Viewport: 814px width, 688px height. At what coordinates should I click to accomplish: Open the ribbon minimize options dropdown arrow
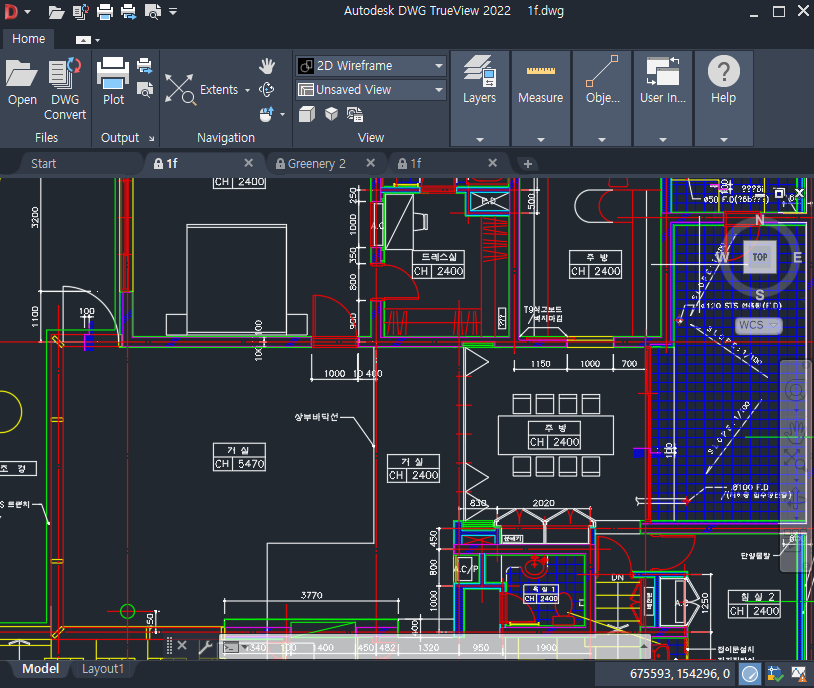pyautogui.click(x=98, y=40)
